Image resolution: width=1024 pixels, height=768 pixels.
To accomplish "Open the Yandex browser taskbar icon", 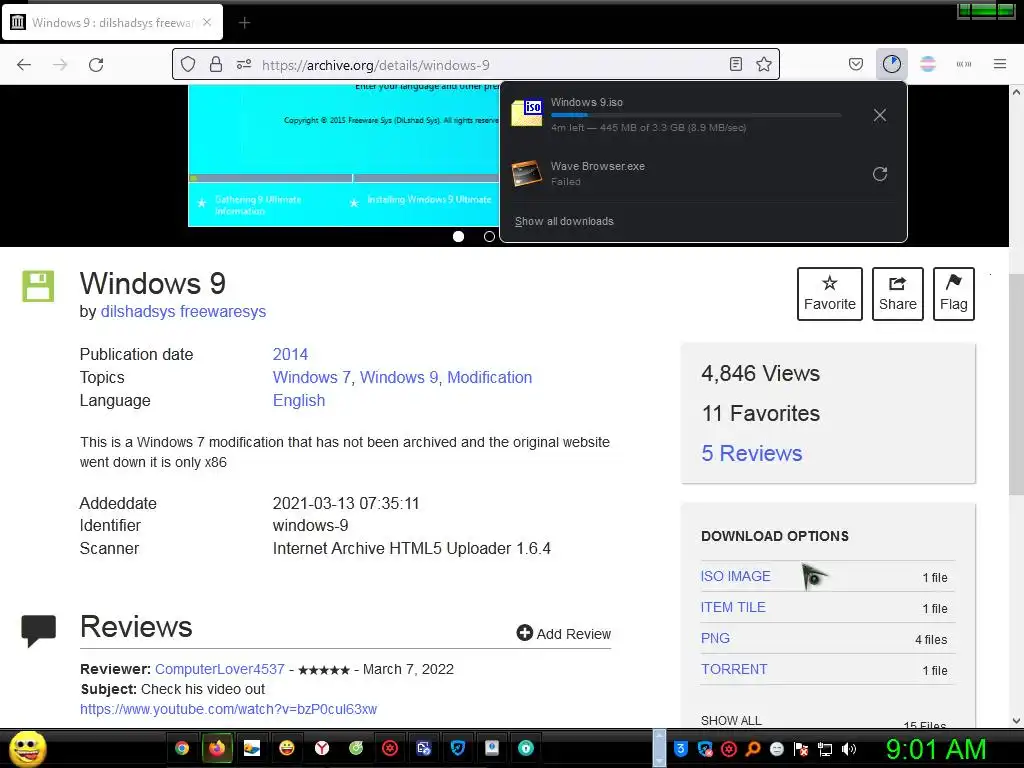I will [x=321, y=748].
